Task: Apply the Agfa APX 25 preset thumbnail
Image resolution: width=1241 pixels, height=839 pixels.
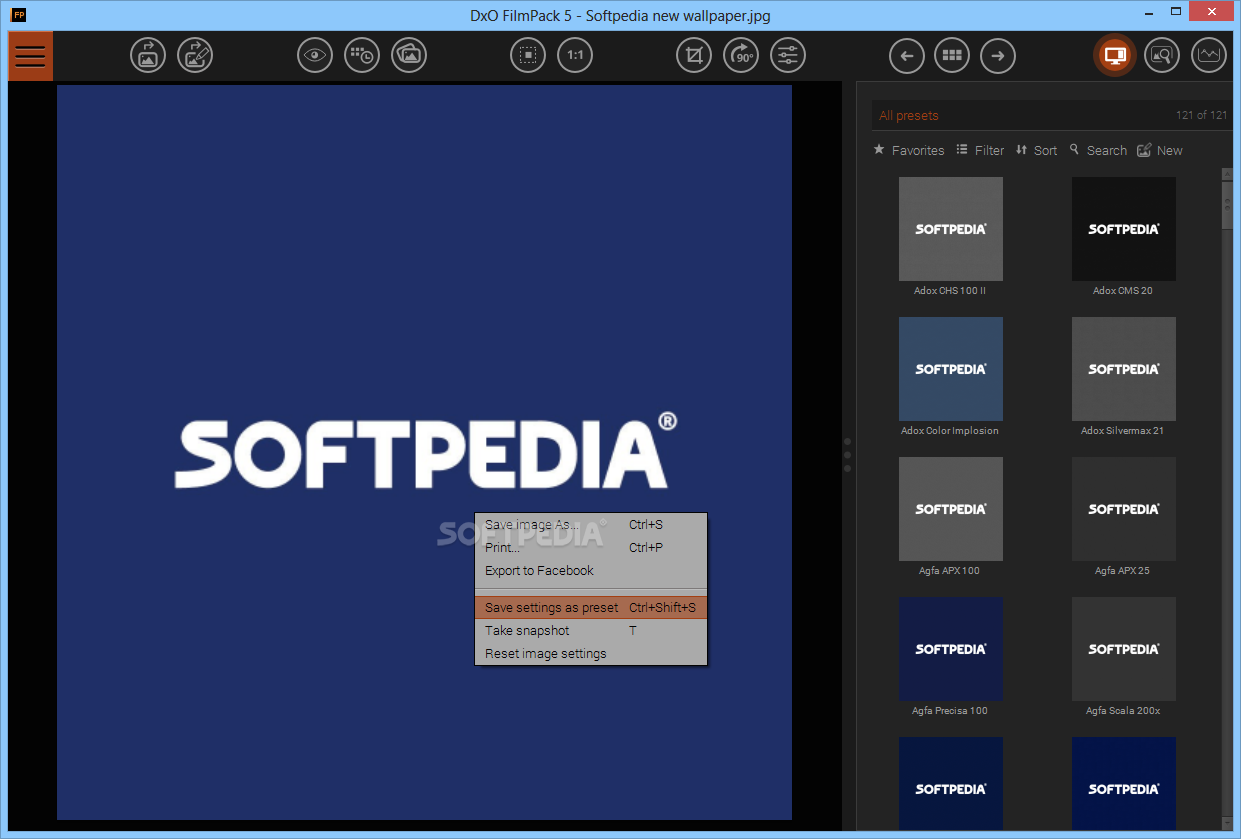Action: [x=1124, y=509]
